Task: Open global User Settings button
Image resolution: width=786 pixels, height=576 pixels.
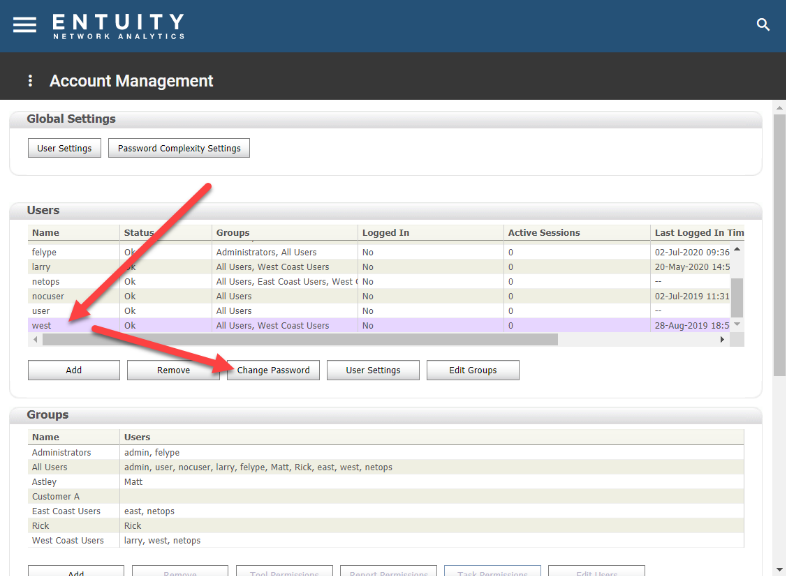Action: pos(64,148)
